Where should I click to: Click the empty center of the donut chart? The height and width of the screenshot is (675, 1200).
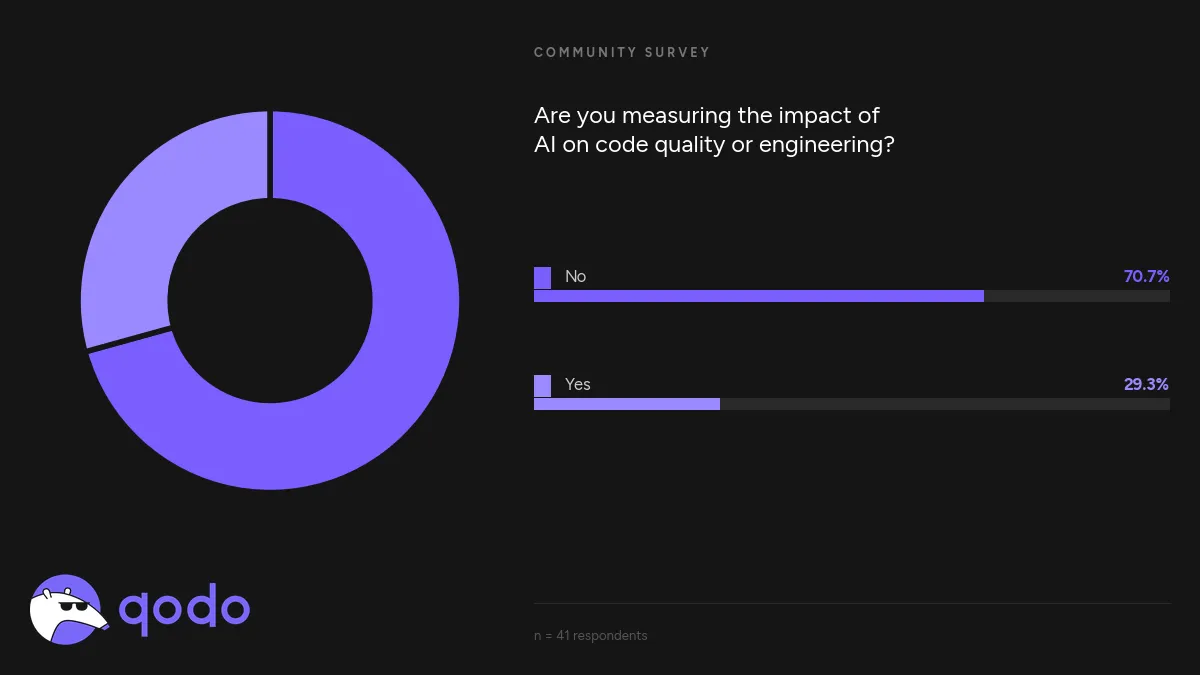270,300
